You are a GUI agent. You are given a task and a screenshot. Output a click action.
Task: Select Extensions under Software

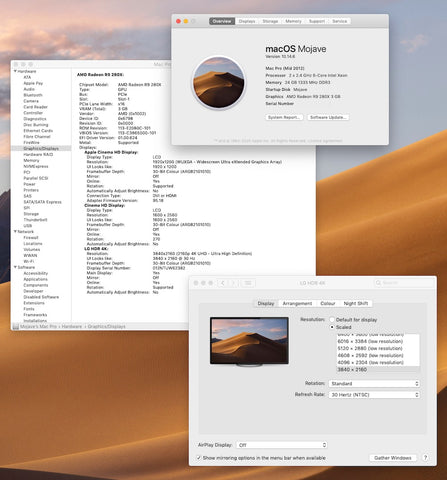click(34, 303)
